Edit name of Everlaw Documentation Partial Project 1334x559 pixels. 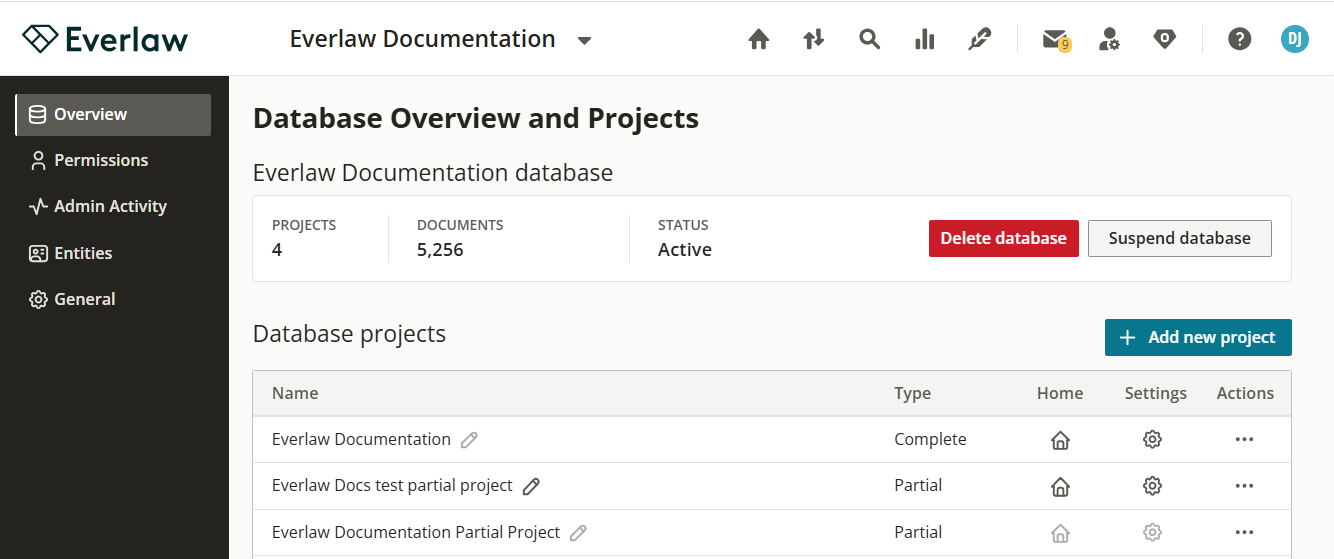click(578, 533)
